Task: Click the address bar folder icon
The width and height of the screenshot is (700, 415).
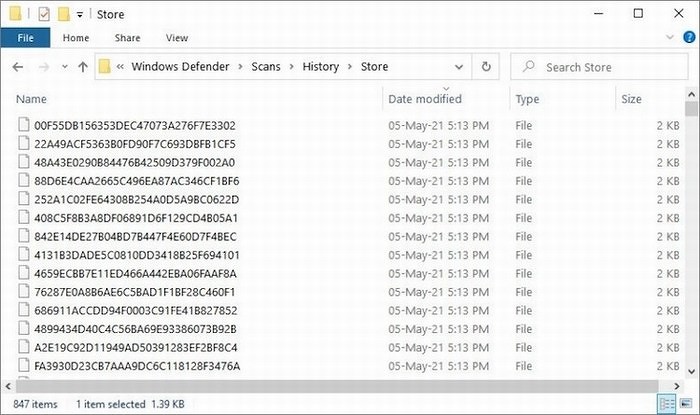Action: pyautogui.click(x=104, y=66)
